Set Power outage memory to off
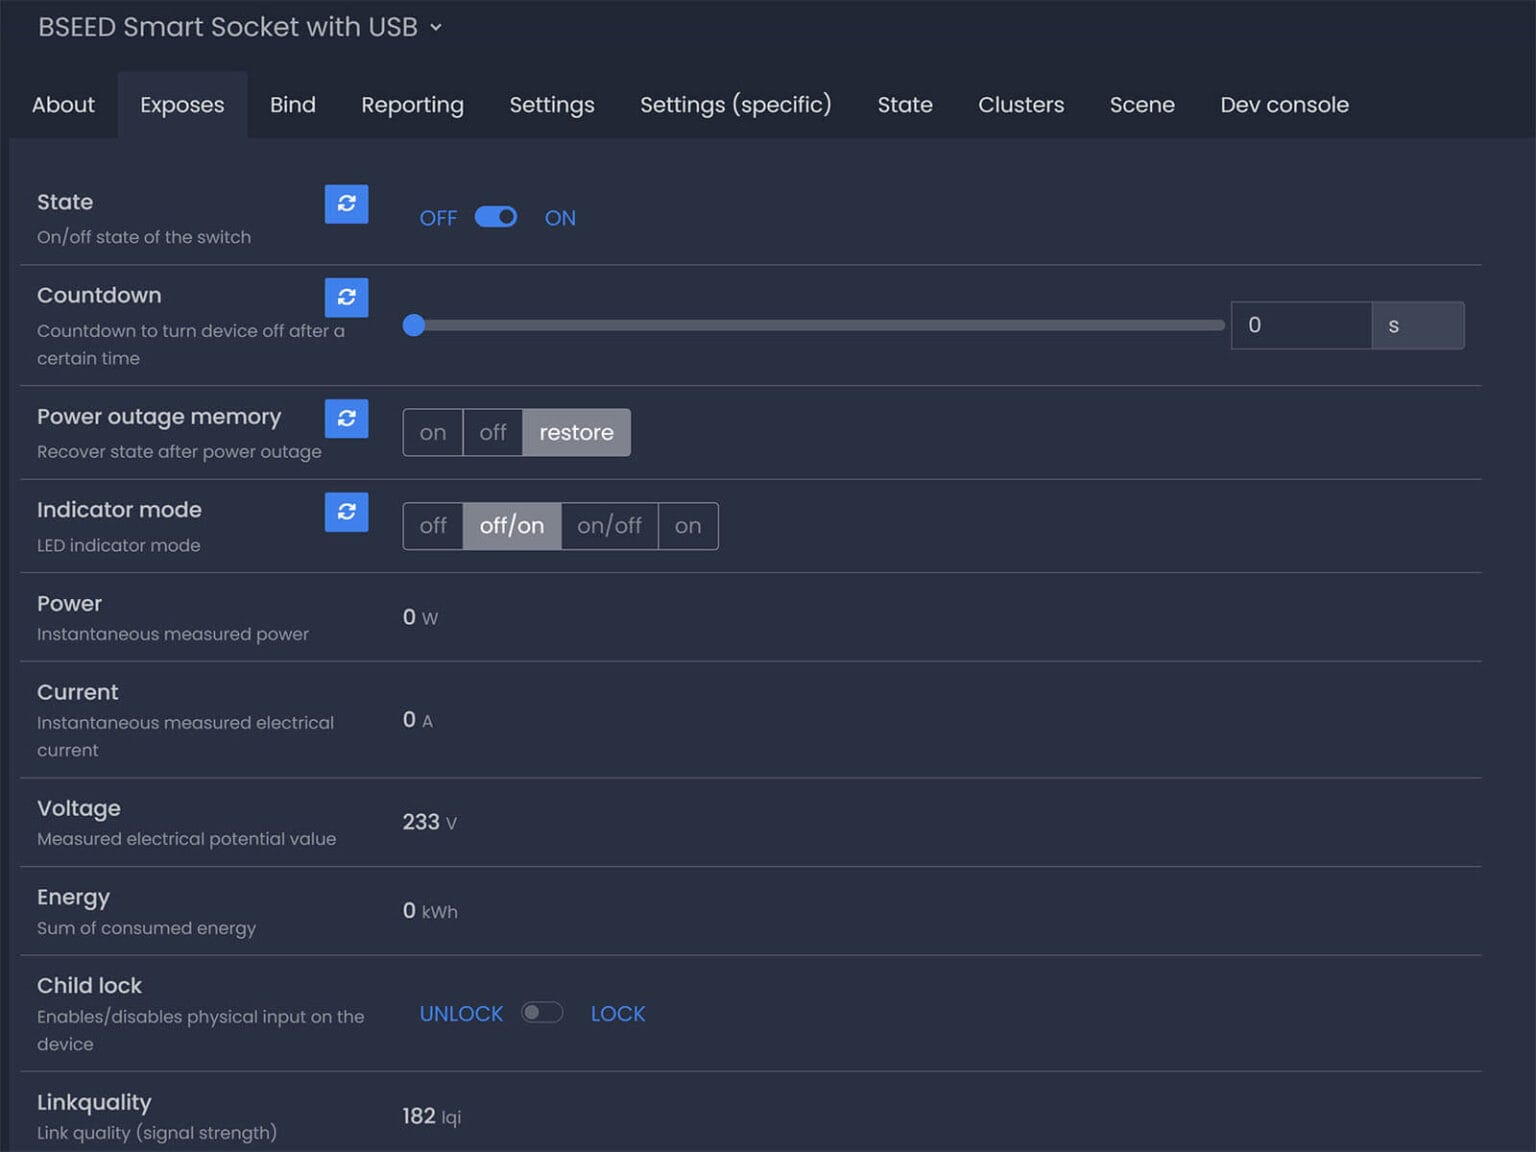 [x=492, y=432]
